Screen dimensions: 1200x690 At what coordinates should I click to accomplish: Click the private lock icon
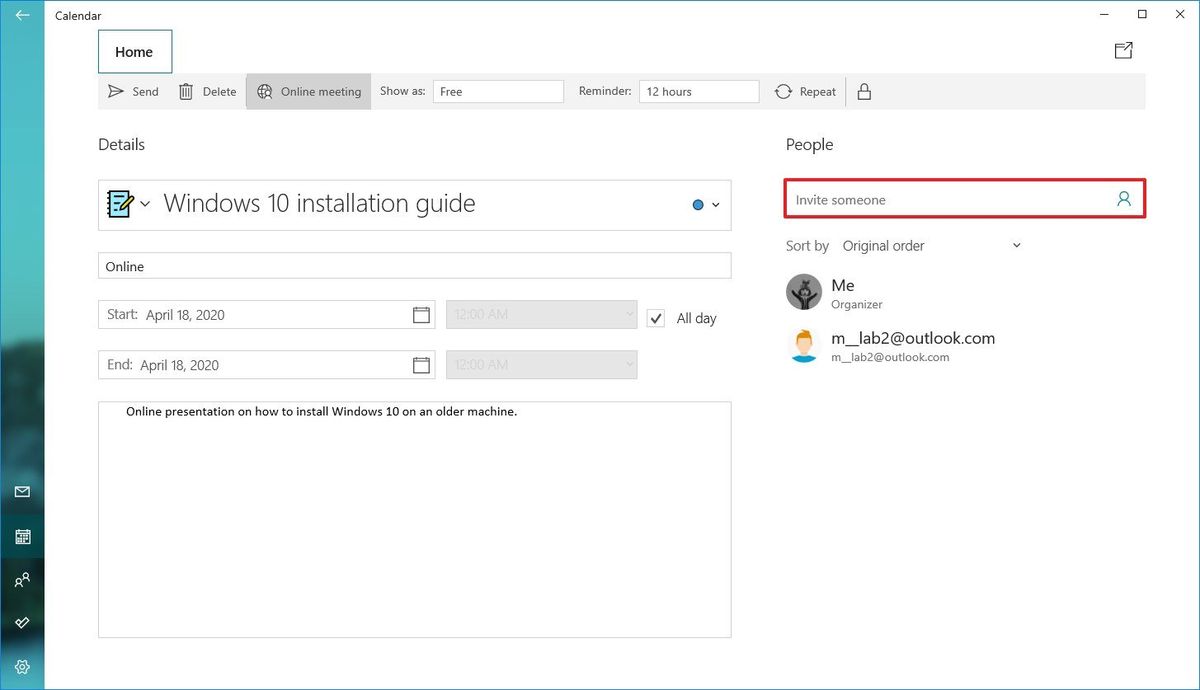point(864,92)
